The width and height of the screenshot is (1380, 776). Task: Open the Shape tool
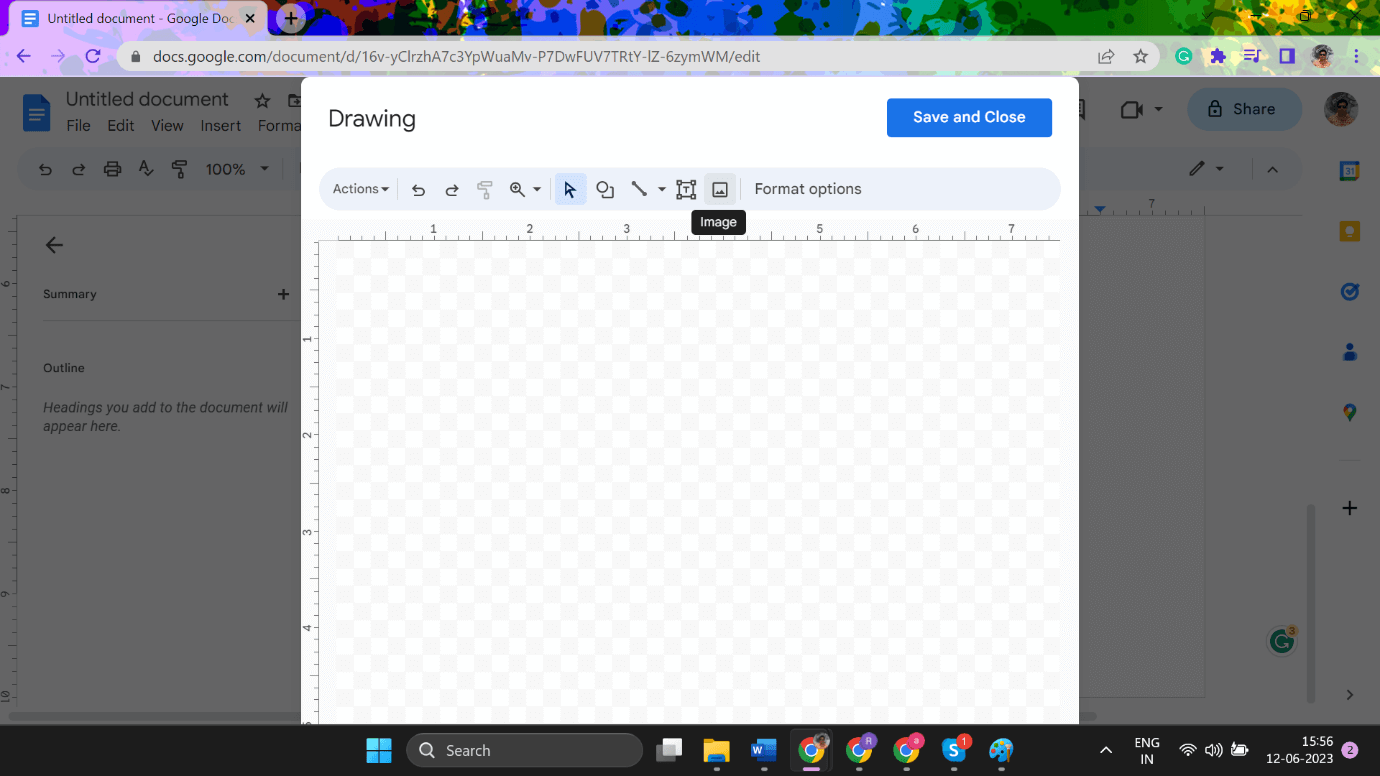[x=605, y=189]
